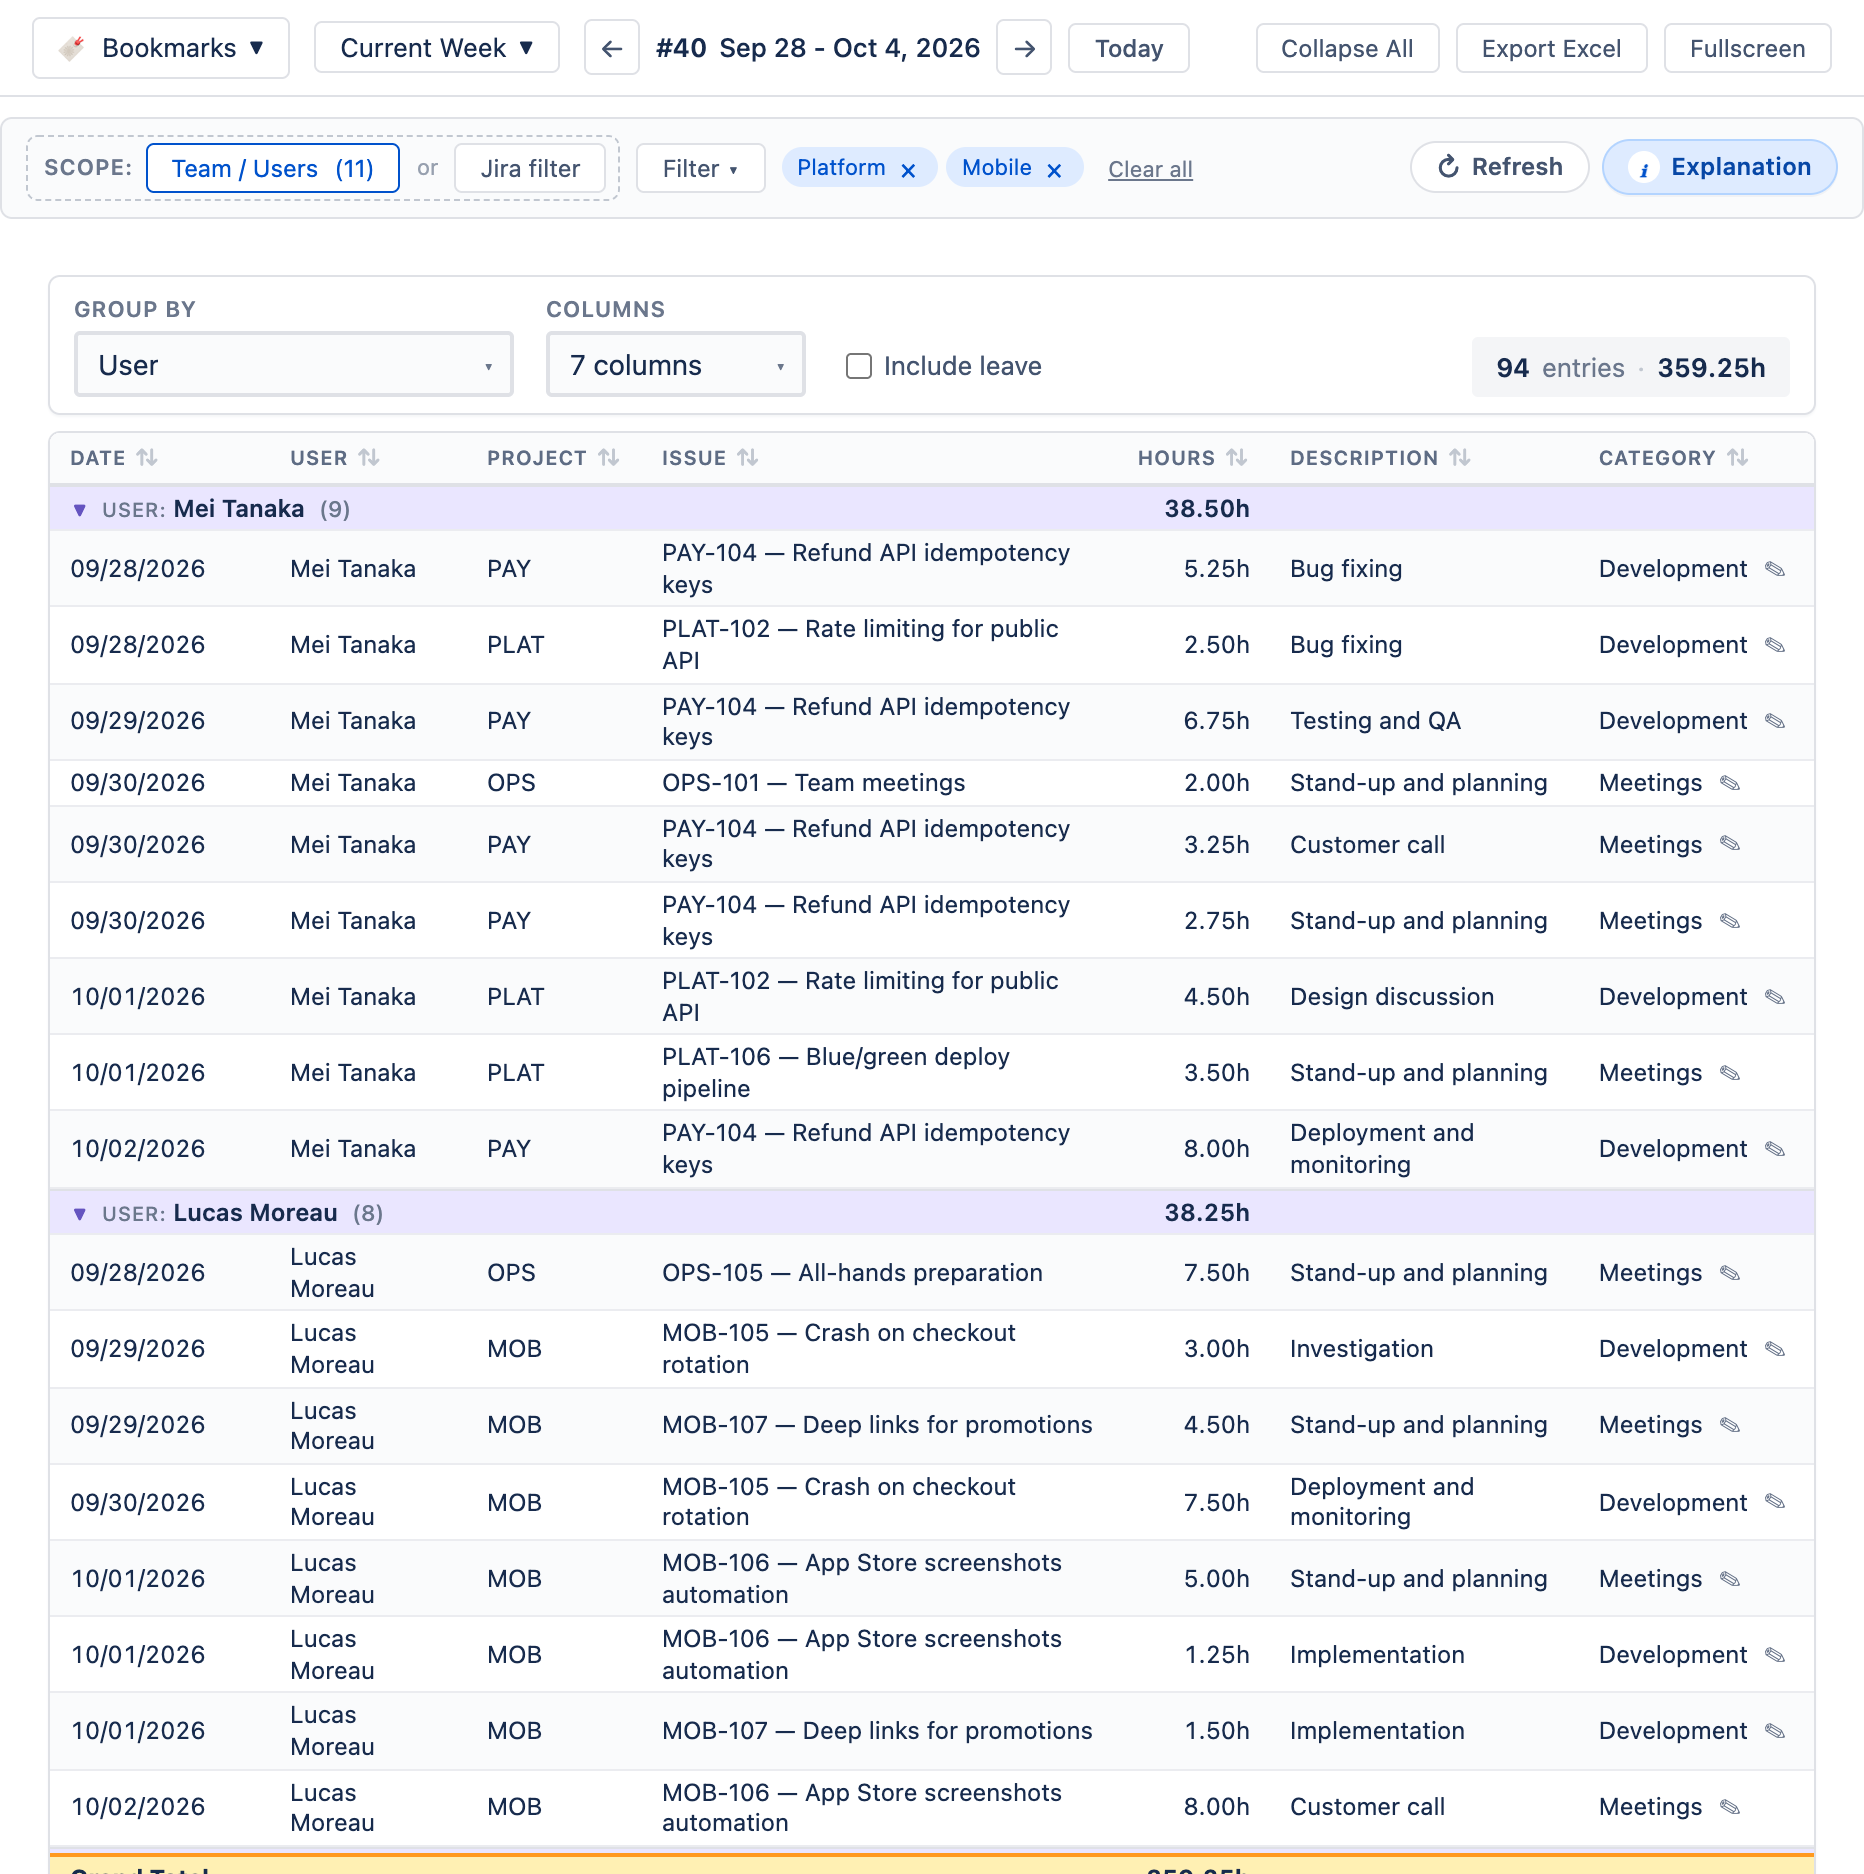
Task: Click Mei Tanaka's 38.50h subtotal
Action: [1207, 509]
